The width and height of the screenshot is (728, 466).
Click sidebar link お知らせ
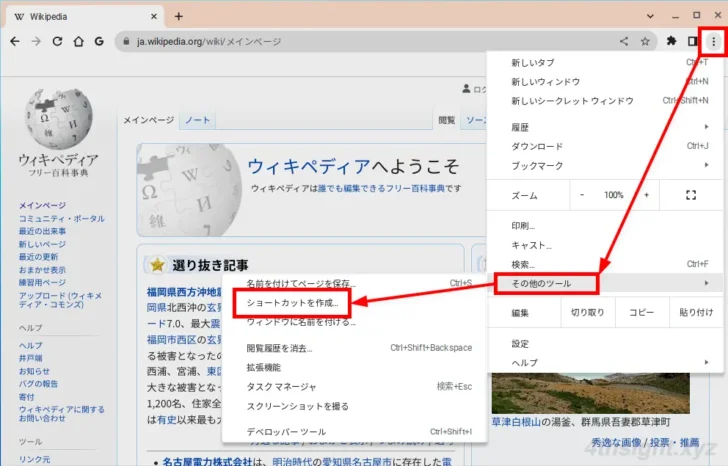pyautogui.click(x=34, y=371)
